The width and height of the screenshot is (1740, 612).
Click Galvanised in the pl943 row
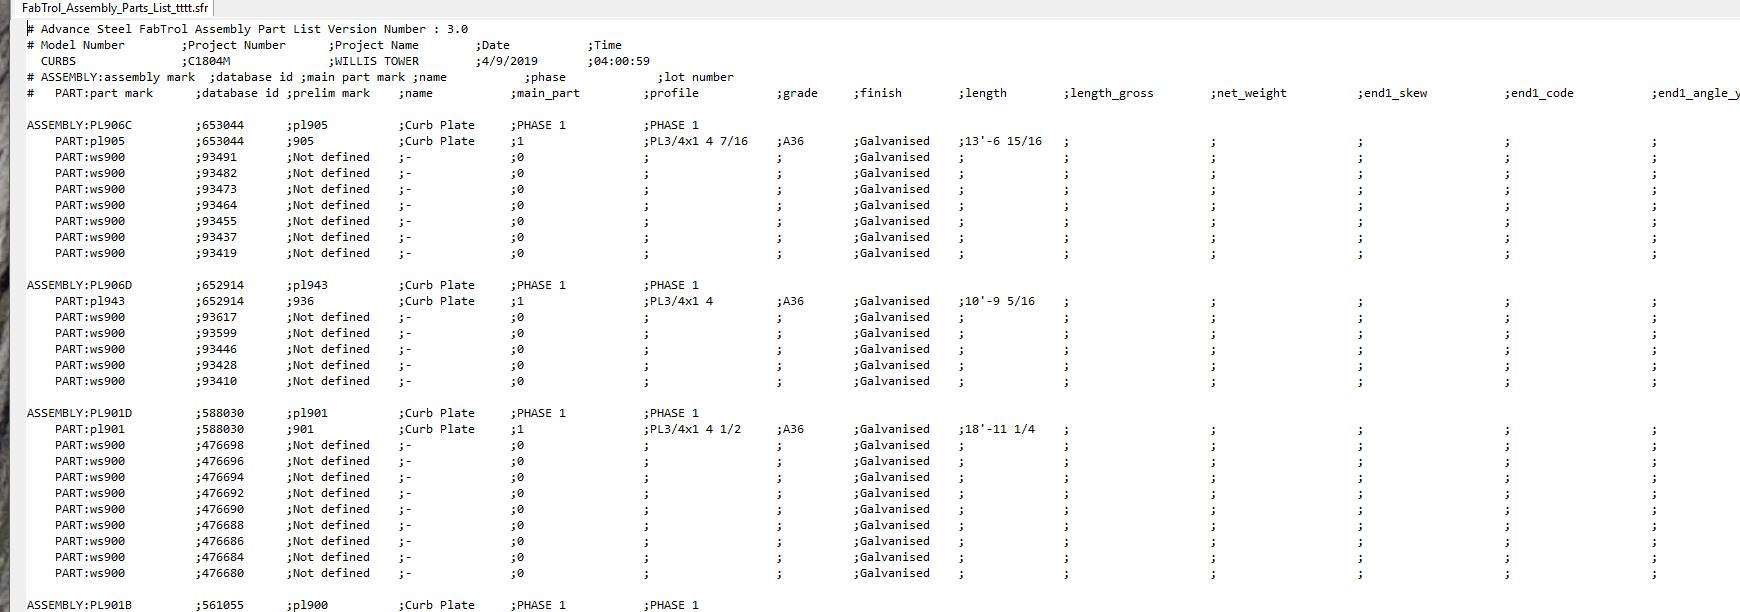pos(895,301)
